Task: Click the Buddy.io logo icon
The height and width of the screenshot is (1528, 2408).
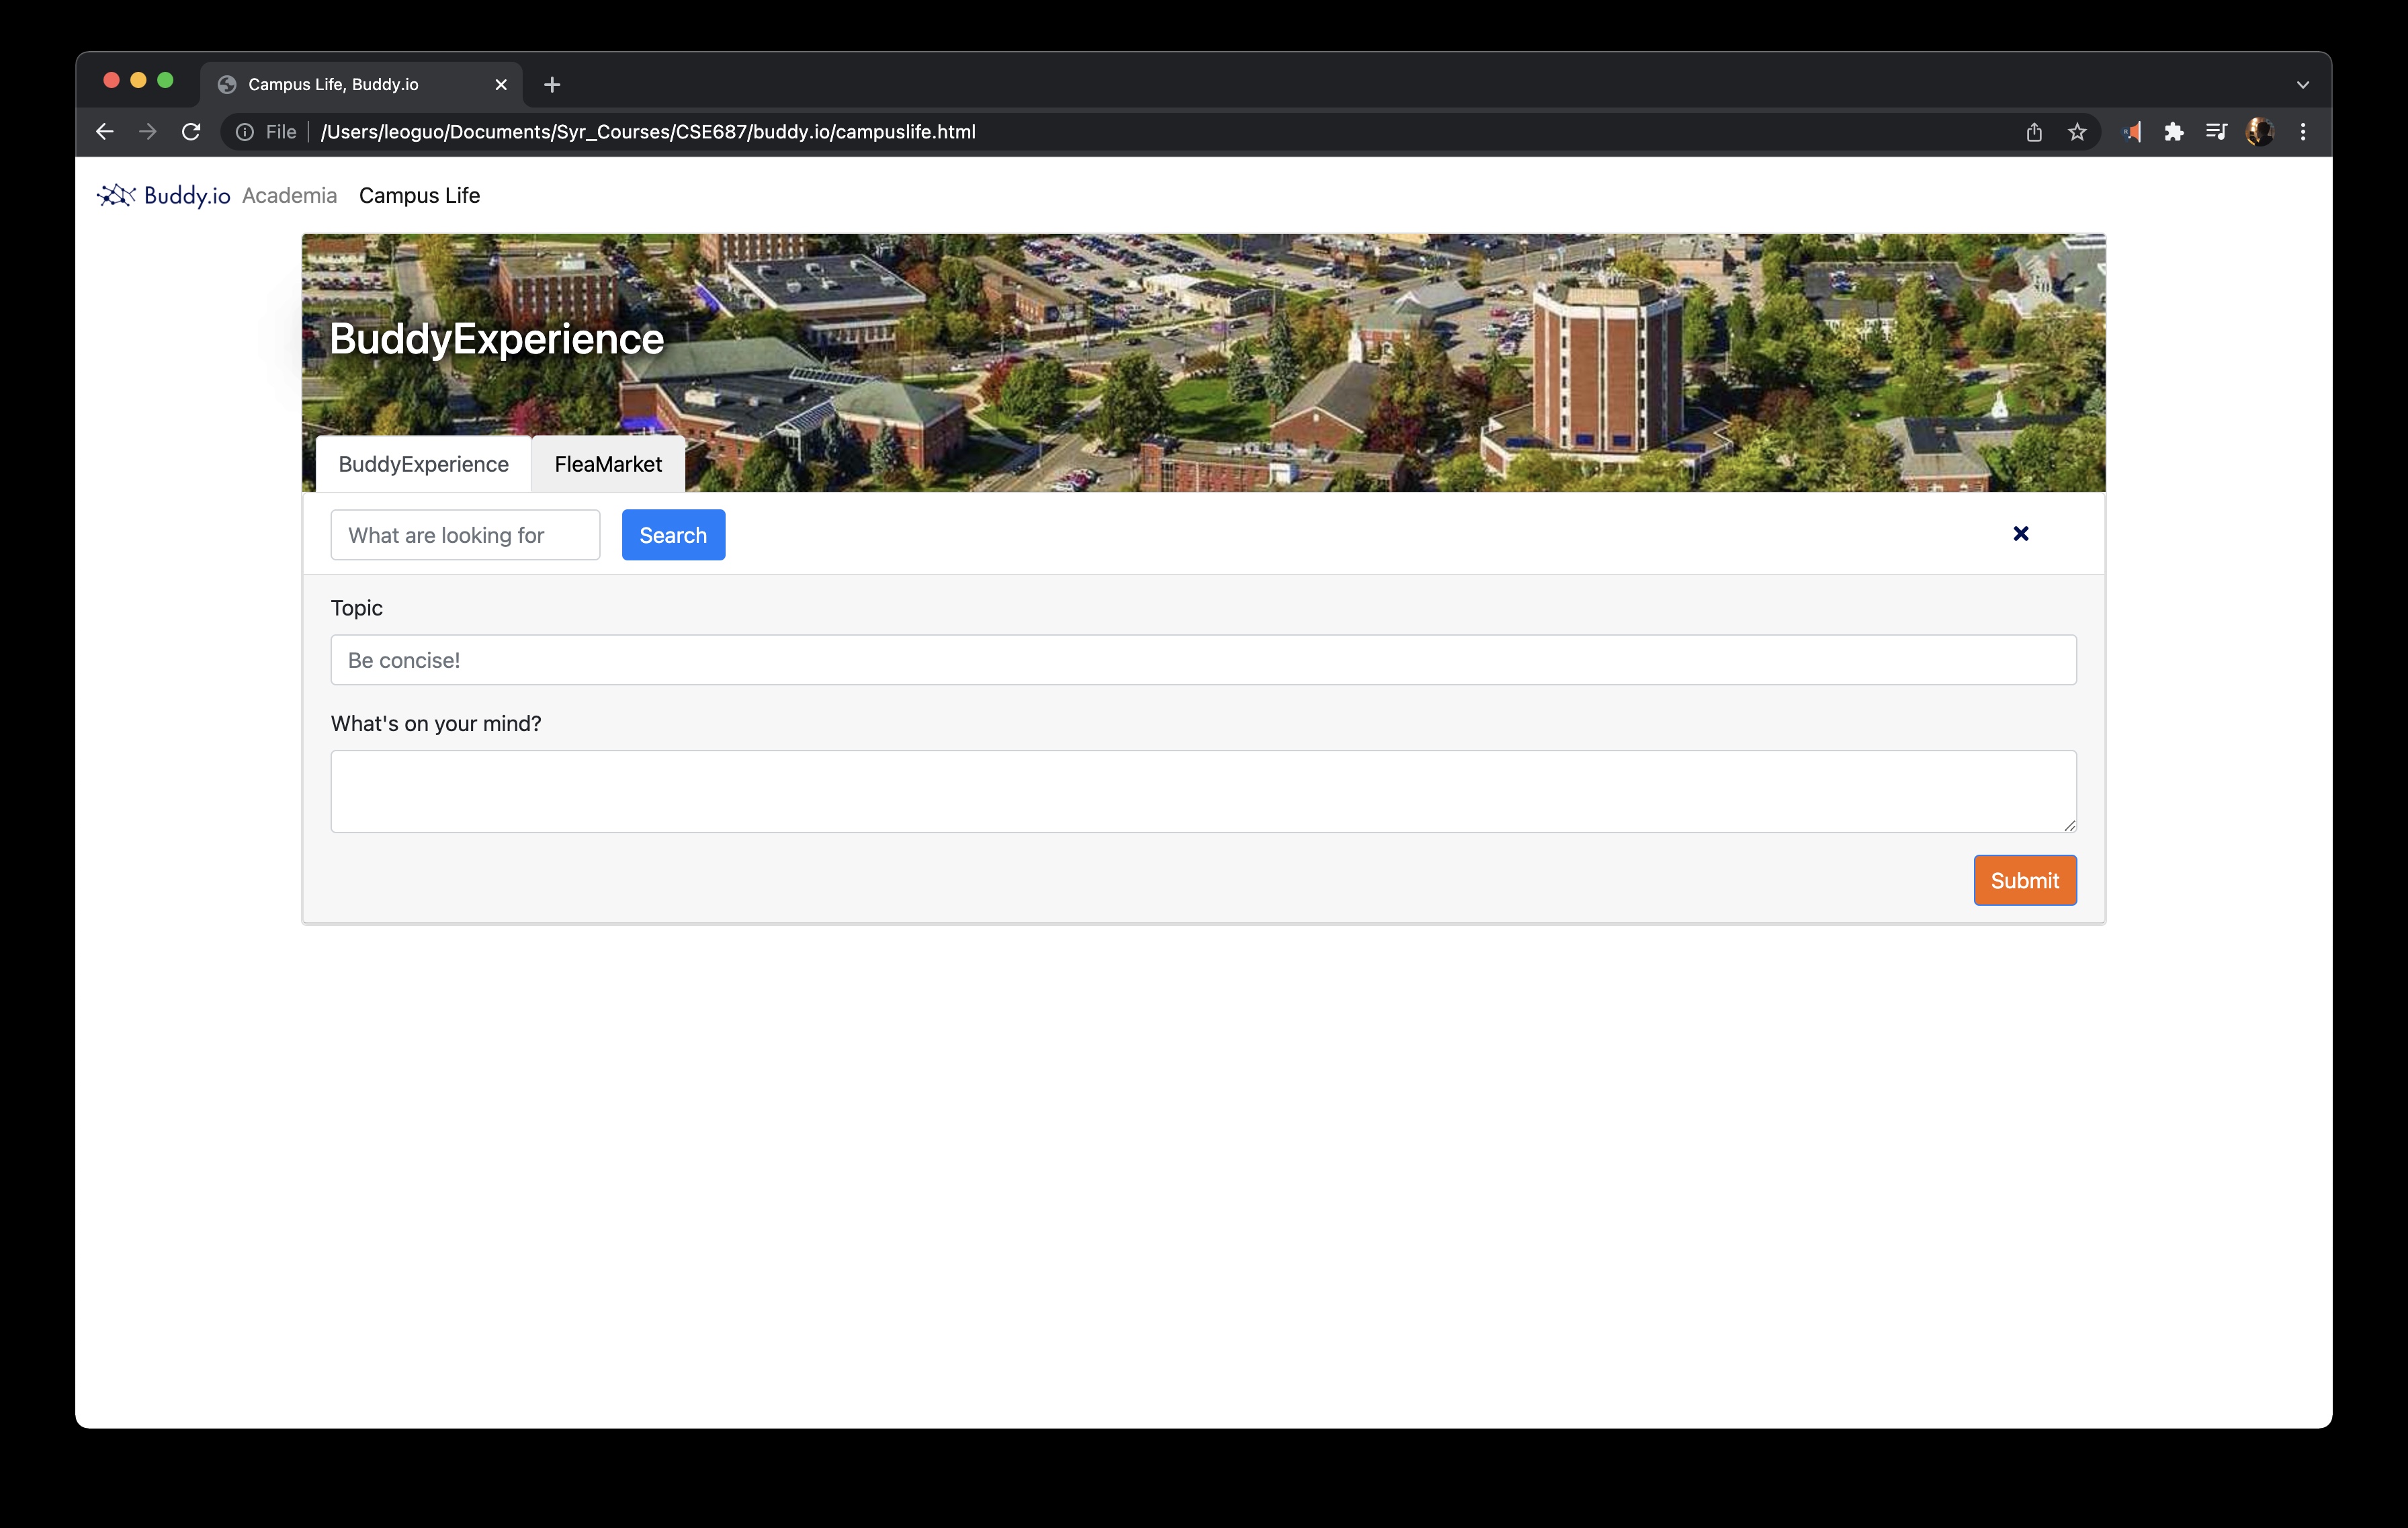Action: pyautogui.click(x=116, y=195)
